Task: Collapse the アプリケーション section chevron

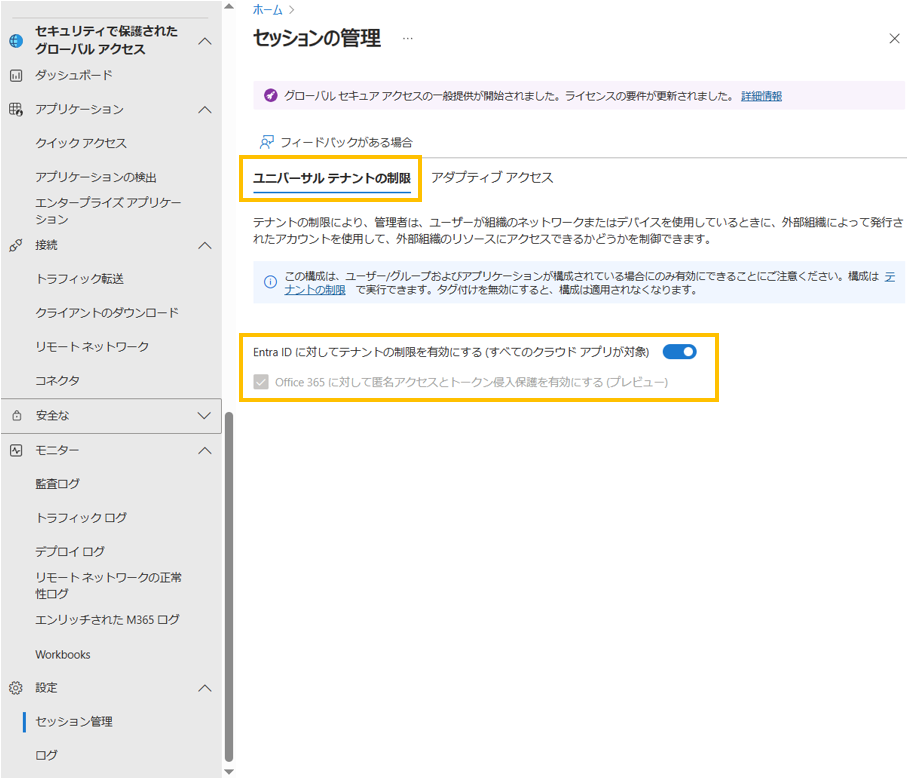Action: [x=205, y=109]
